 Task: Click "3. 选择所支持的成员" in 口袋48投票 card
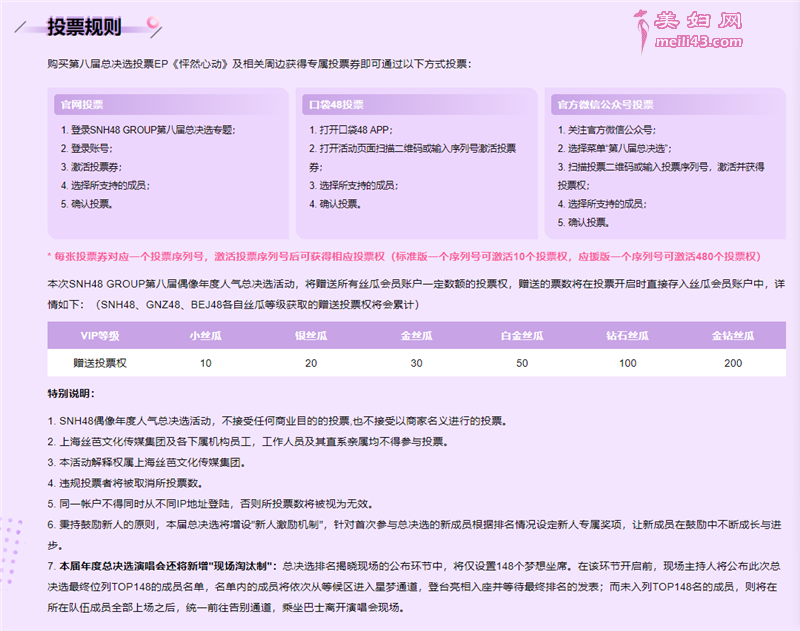[x=354, y=185]
